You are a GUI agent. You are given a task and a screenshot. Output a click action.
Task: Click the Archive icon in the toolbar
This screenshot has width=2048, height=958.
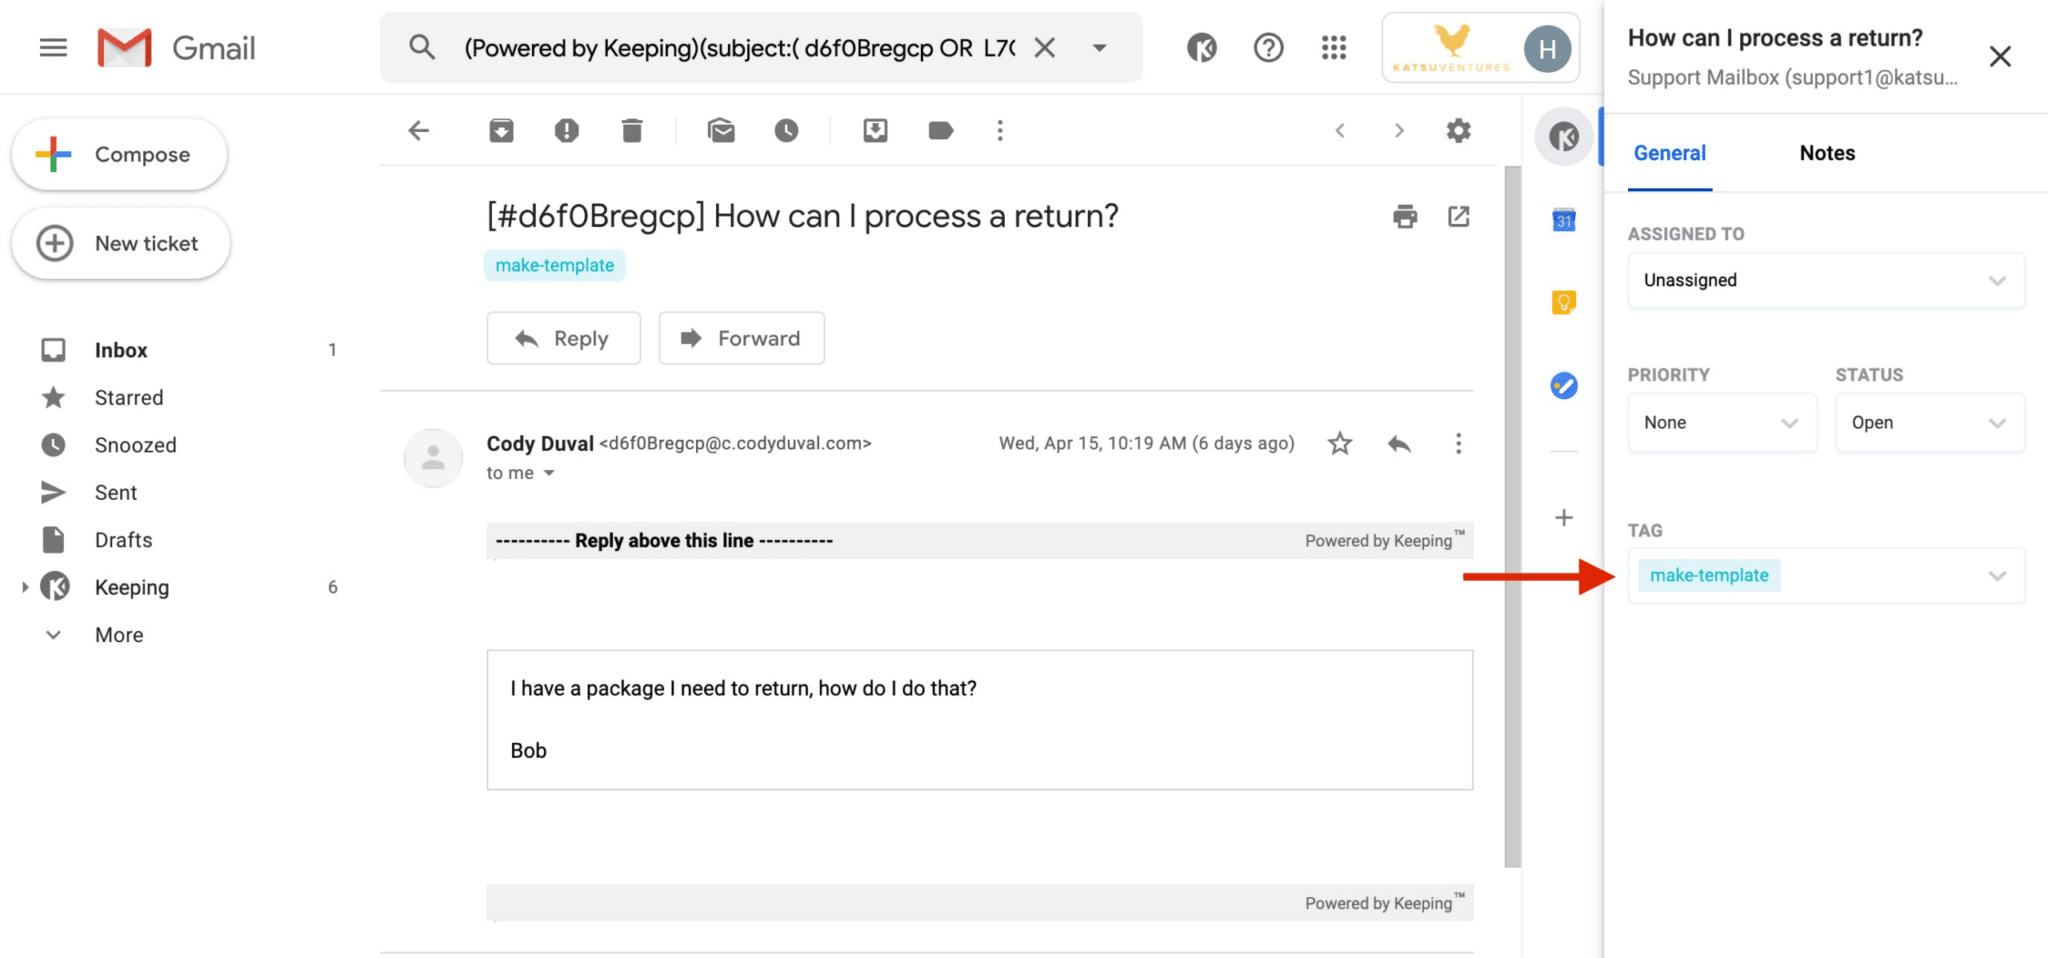coord(501,131)
